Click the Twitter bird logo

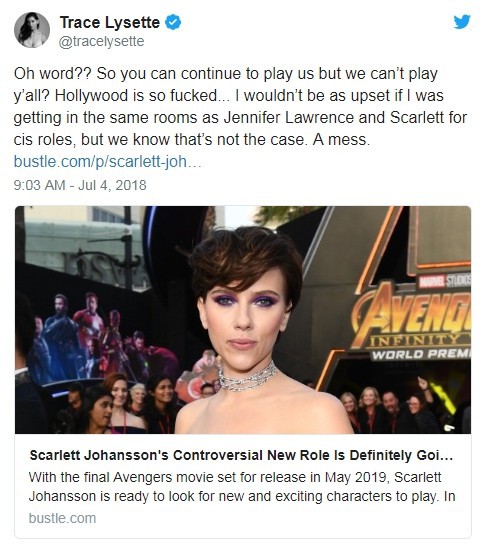point(462,22)
